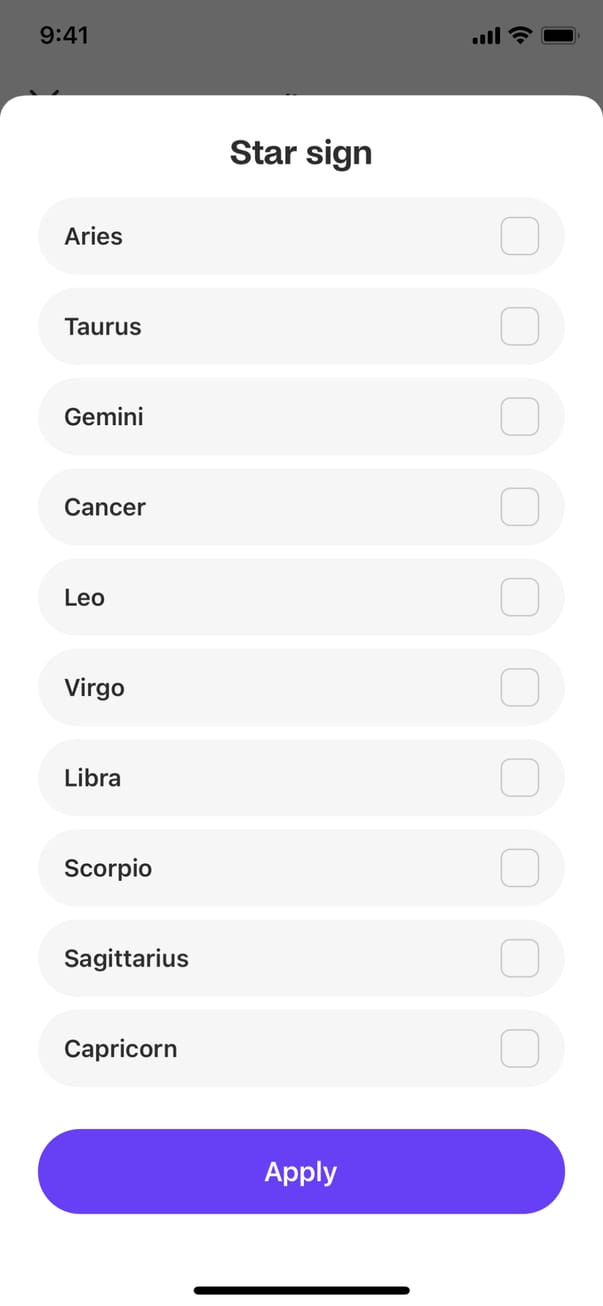Click the Scorpio label text
Viewport: 603px width, 1306px height.
tap(108, 868)
